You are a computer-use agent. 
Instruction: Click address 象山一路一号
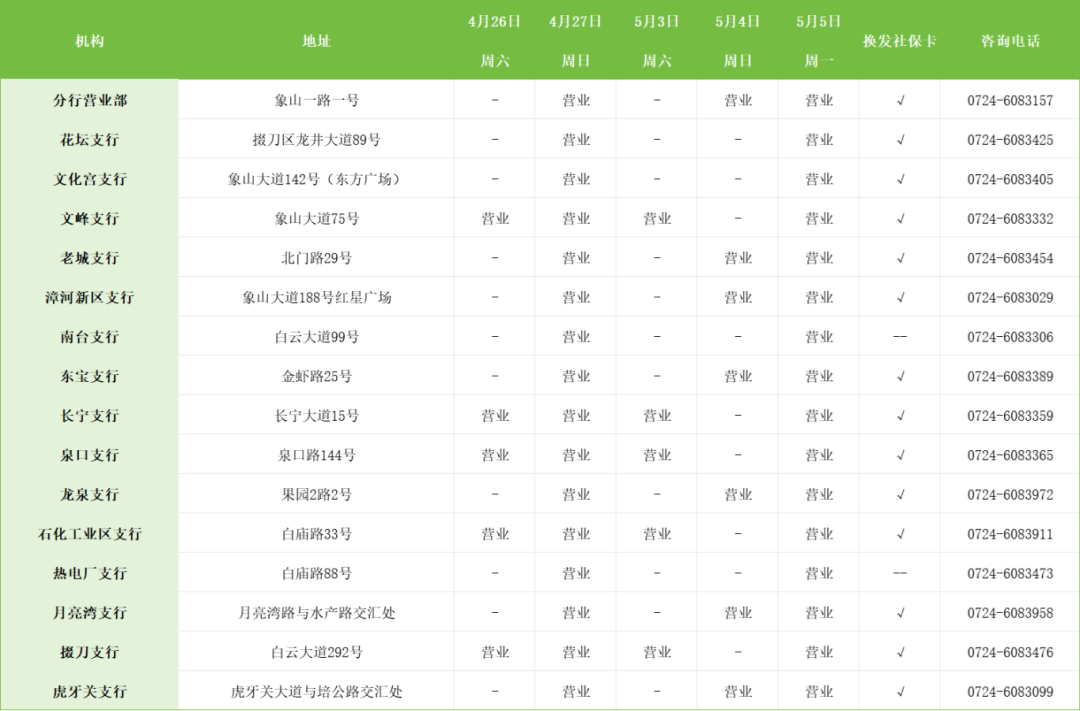click(x=316, y=101)
